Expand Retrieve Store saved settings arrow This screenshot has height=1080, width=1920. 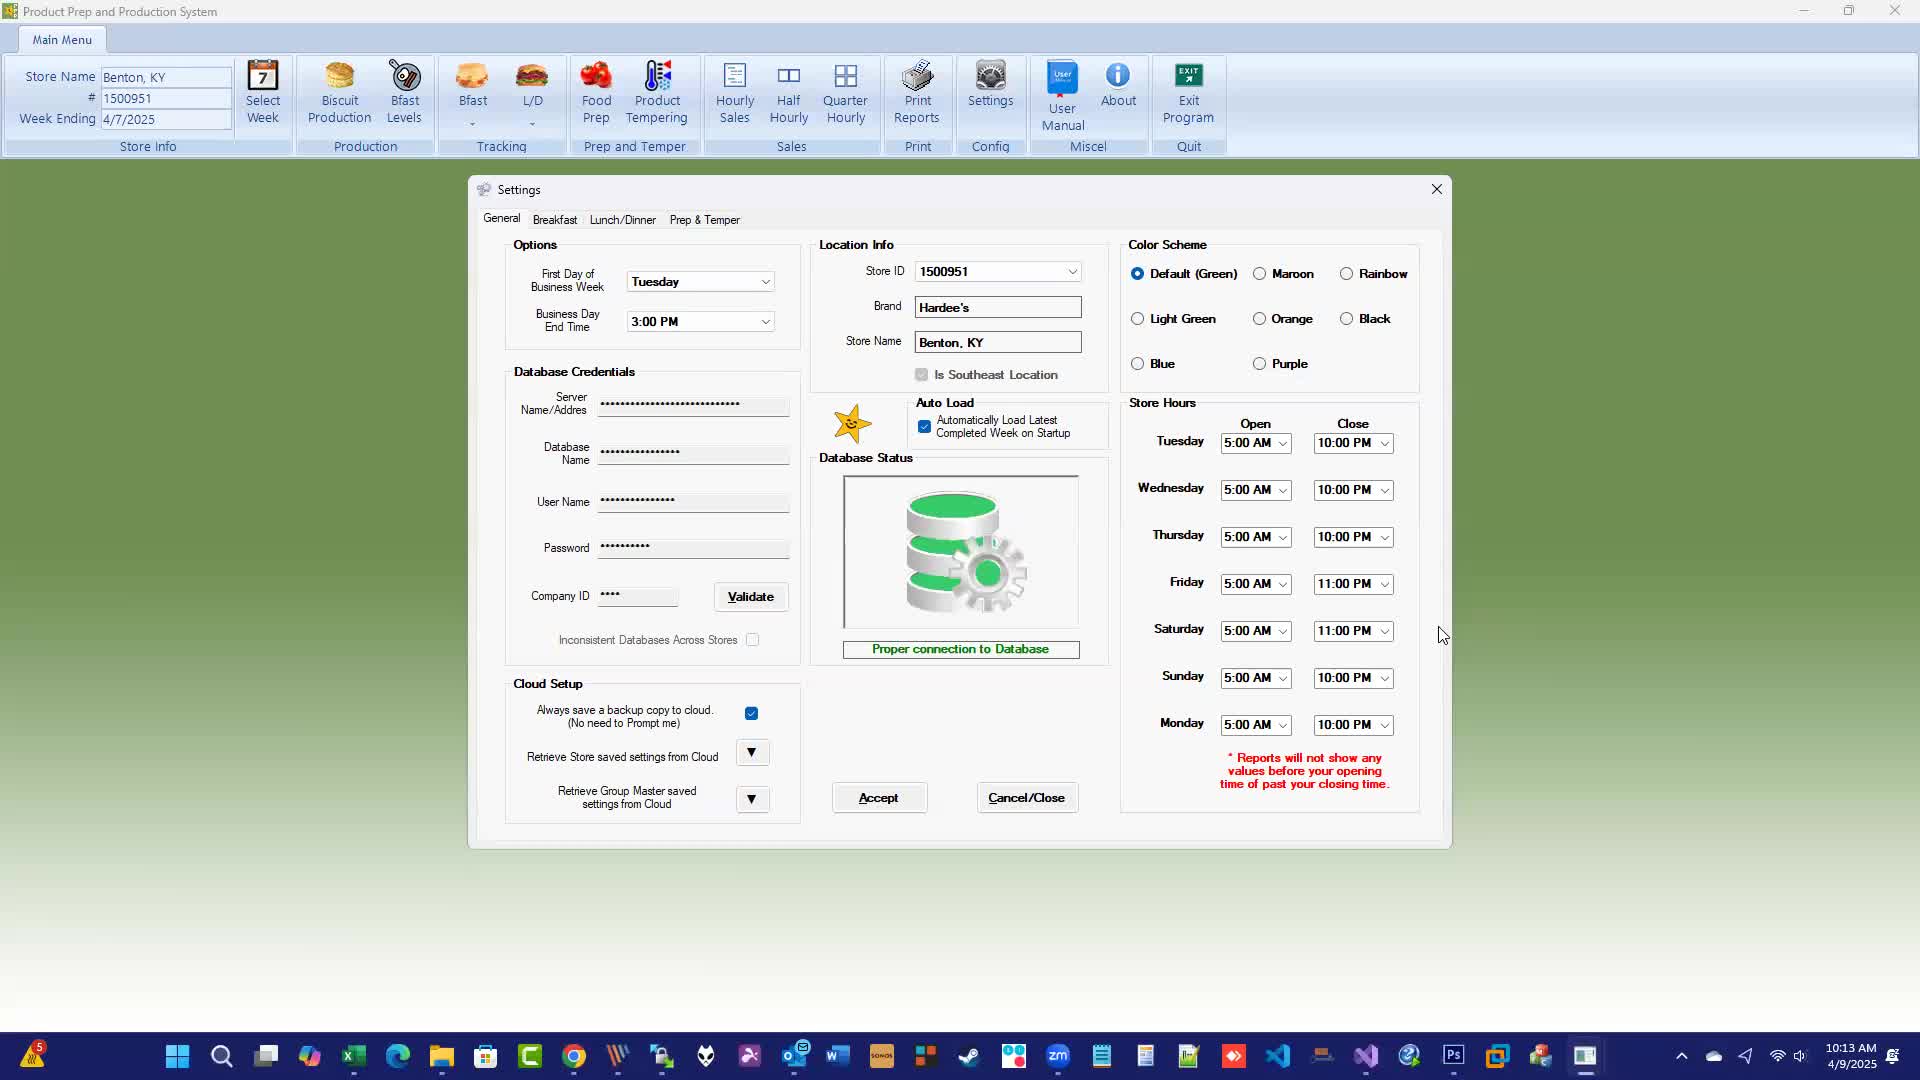coord(752,753)
